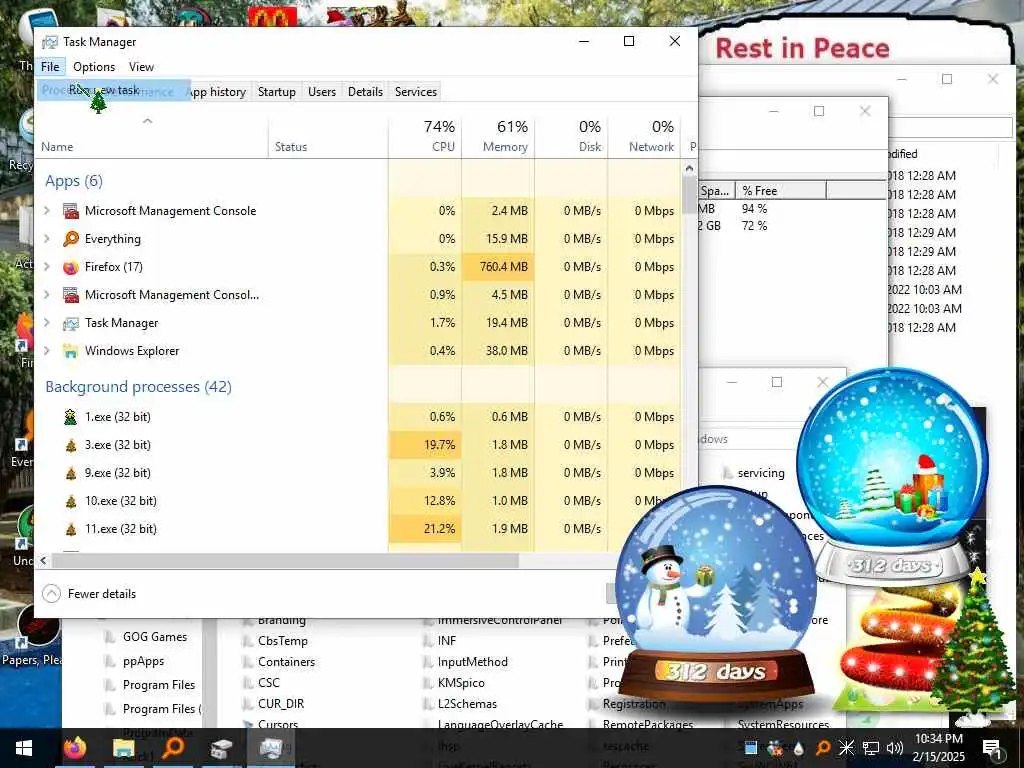Open the notification center icon
The height and width of the screenshot is (768, 1024).
[x=992, y=748]
